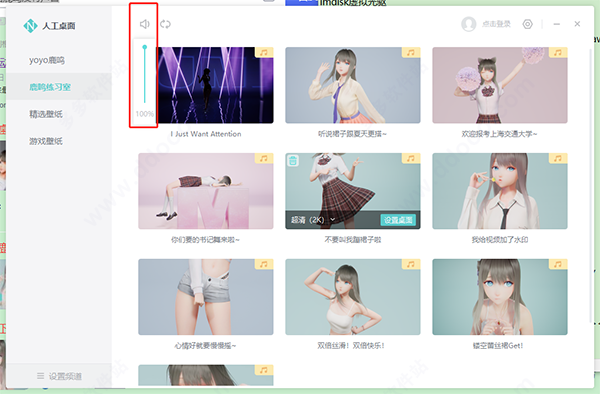Viewport: 600px width, 394px height.
Task: Click the 不要叫我脏裙子啦 title text
Action: [x=353, y=240]
